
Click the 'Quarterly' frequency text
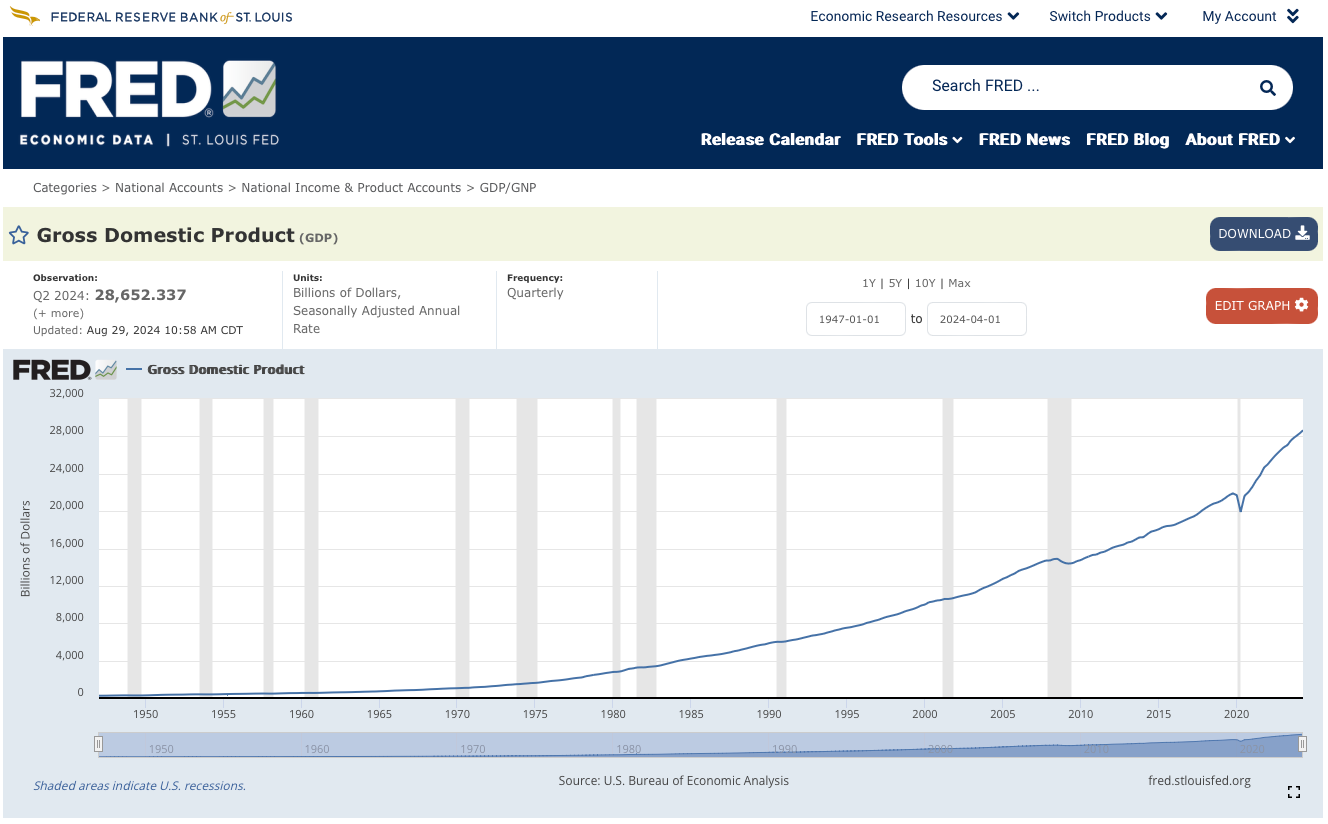click(x=535, y=293)
